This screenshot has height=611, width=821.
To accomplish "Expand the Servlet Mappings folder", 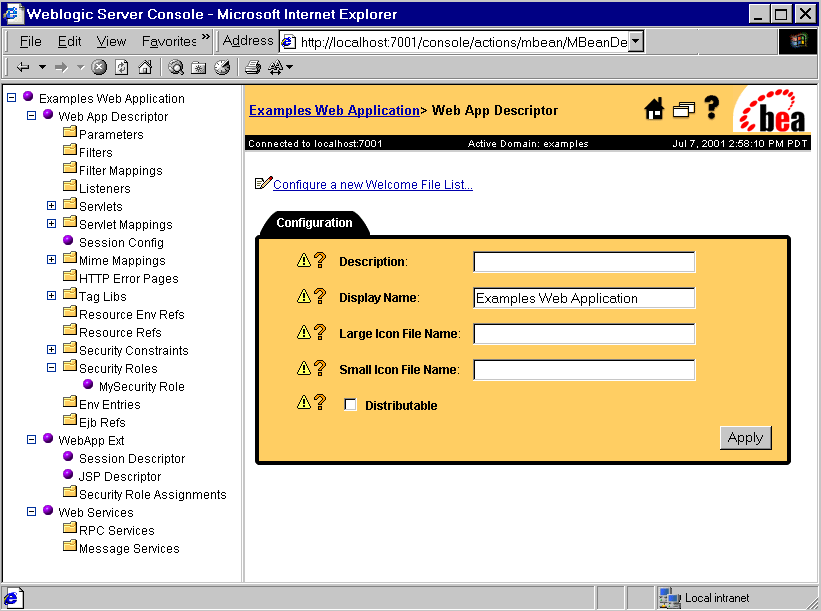I will coord(51,224).
